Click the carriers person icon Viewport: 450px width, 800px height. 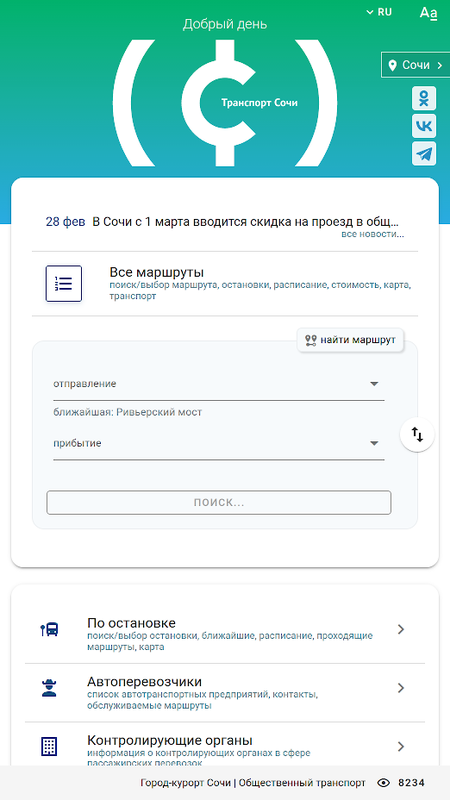coord(49,688)
